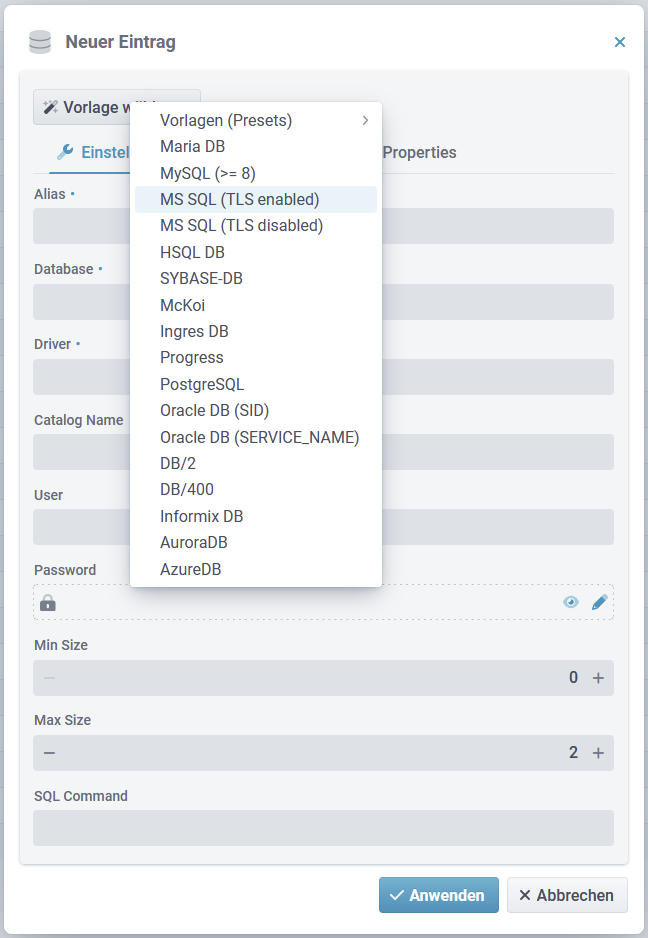The height and width of the screenshot is (938, 648).
Task: Switch to the Properties tab
Action: 419,153
